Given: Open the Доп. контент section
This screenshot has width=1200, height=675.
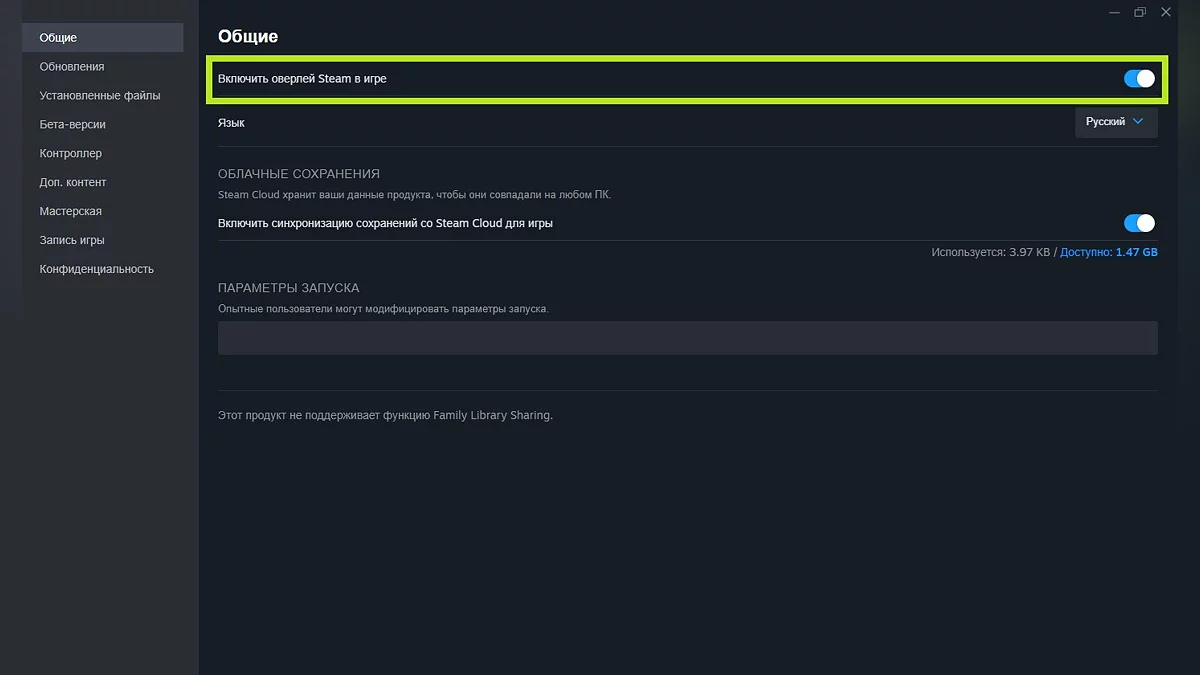Looking at the screenshot, I should [73, 183].
